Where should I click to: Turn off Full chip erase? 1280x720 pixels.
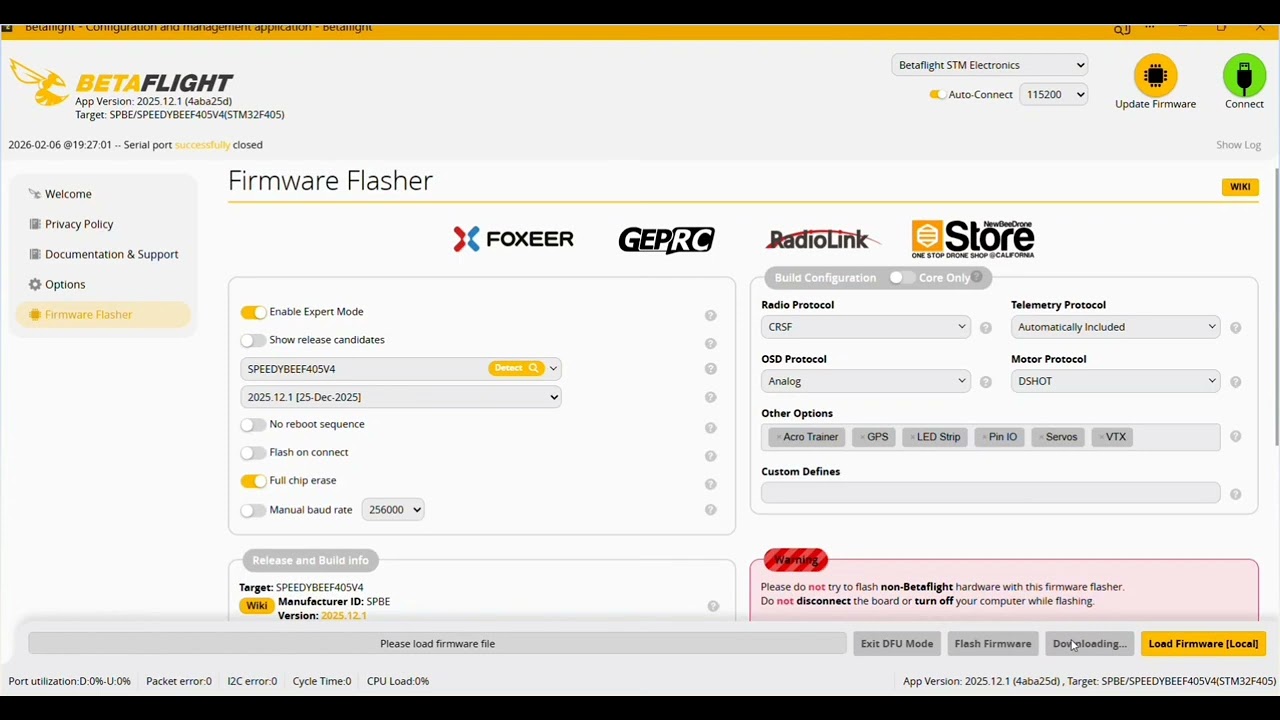(x=253, y=480)
